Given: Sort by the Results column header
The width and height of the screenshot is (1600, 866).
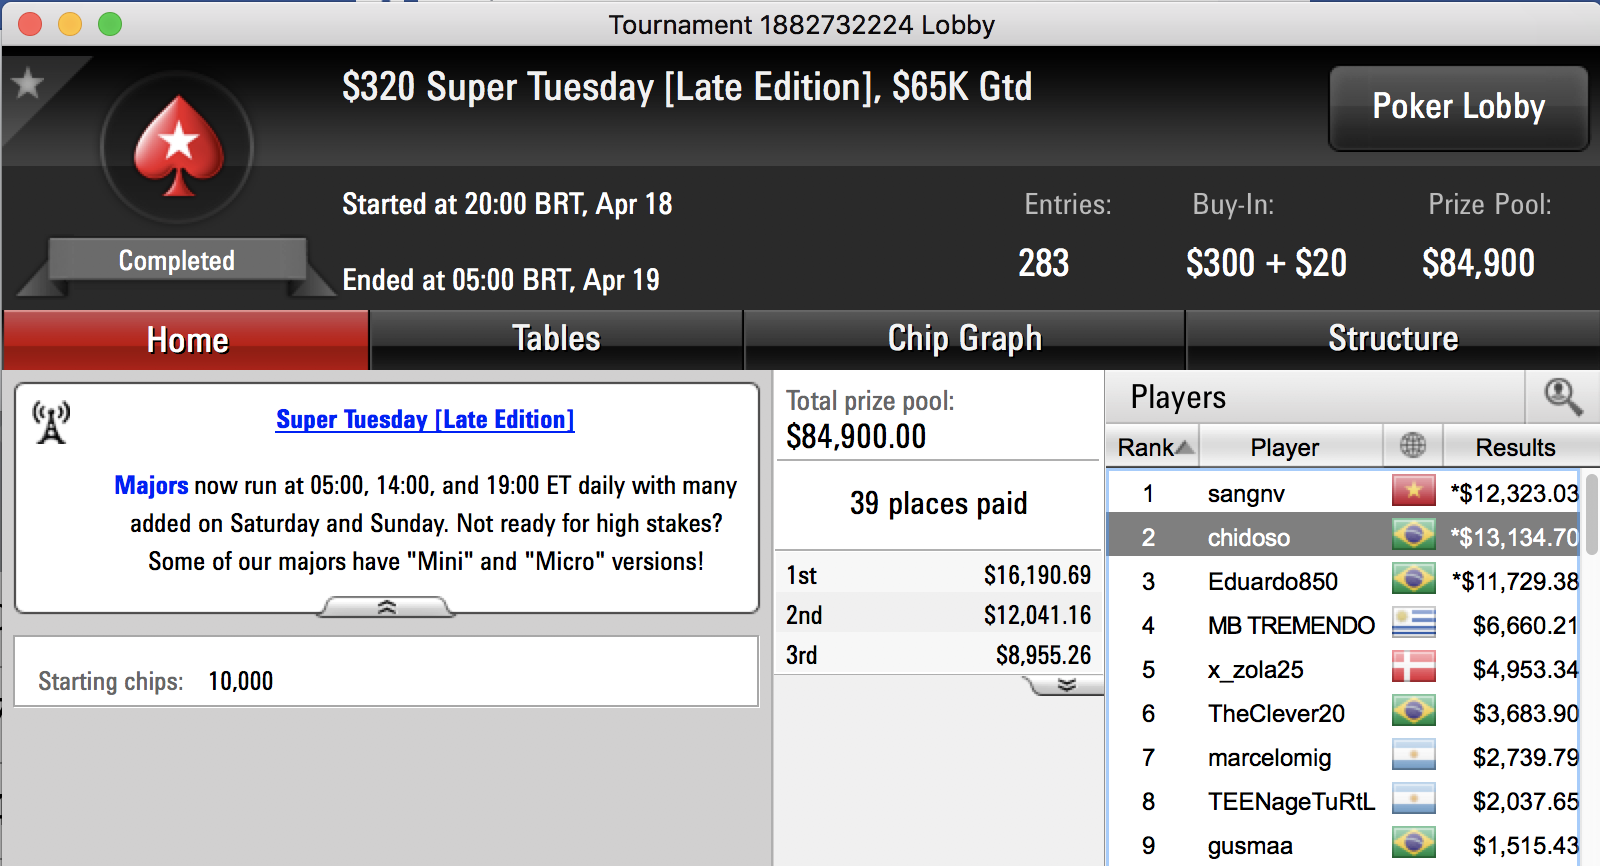Looking at the screenshot, I should [1515, 446].
